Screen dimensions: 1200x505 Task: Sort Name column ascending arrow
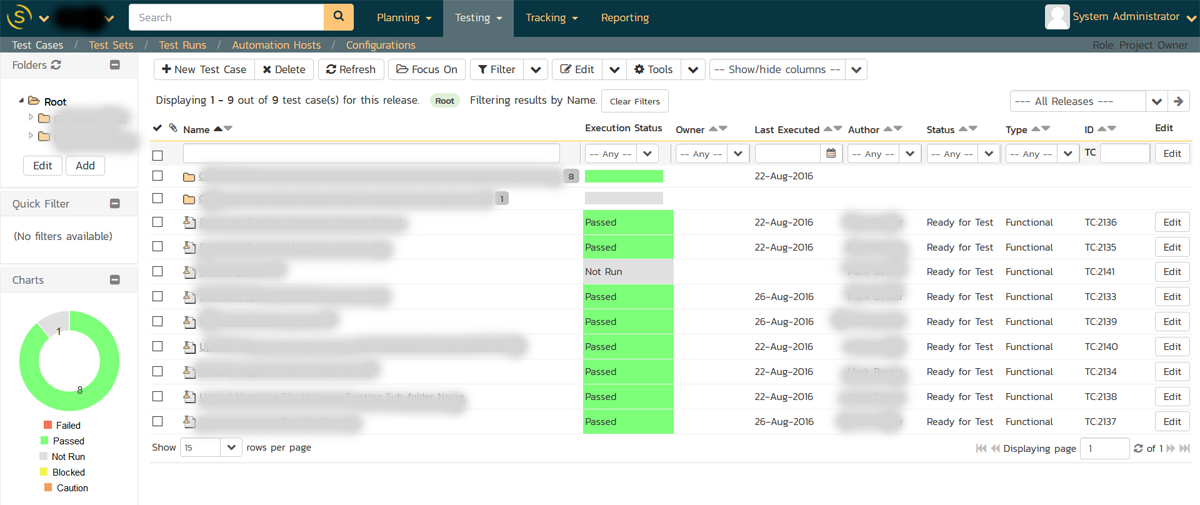point(218,129)
